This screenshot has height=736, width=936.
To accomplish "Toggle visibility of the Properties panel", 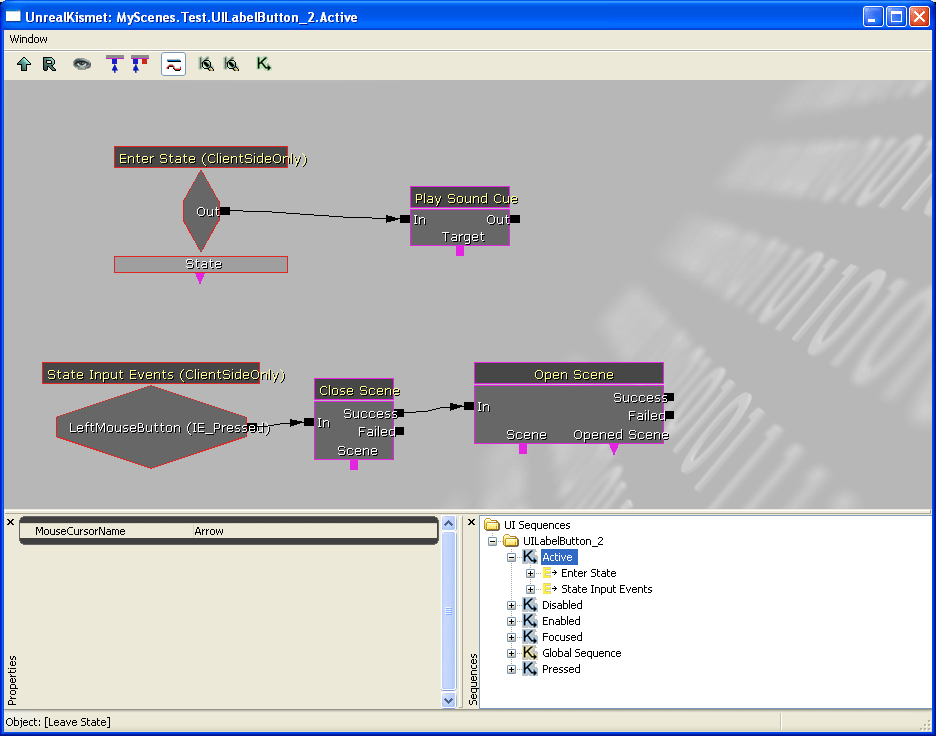I will click(x=10, y=521).
